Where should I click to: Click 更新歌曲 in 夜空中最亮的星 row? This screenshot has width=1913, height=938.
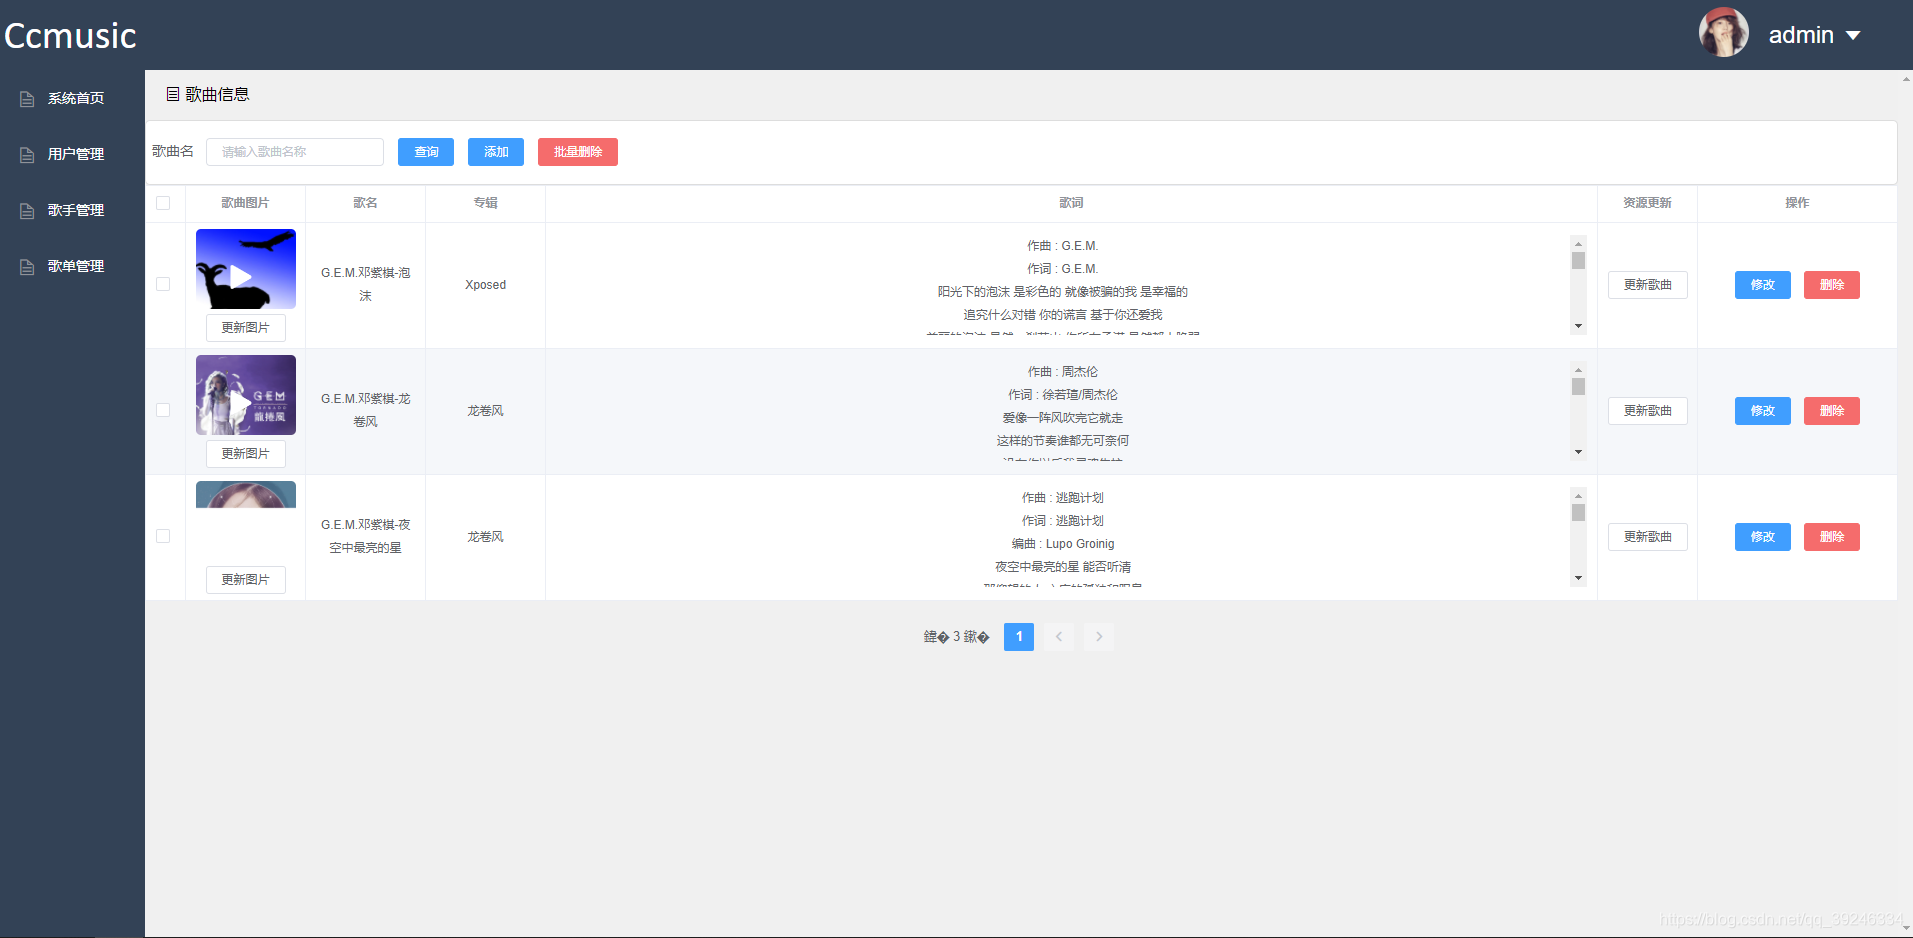[1648, 537]
